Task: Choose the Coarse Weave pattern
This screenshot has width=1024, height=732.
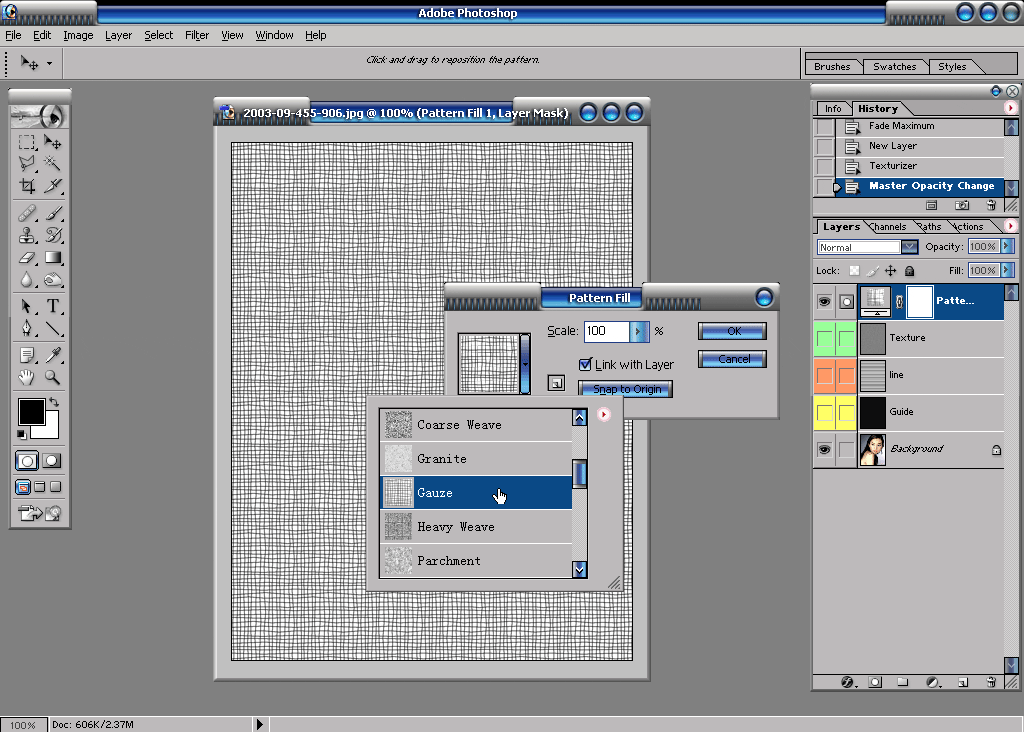Action: 476,425
